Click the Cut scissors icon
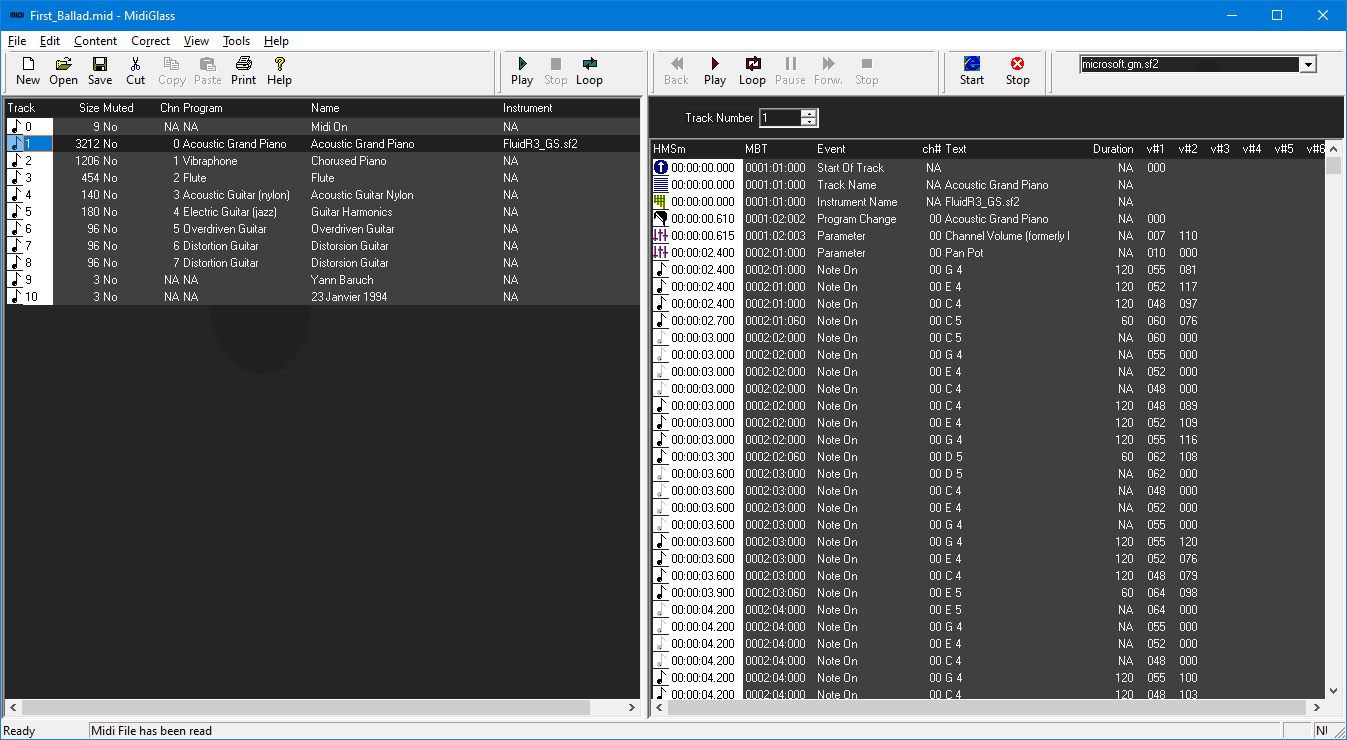This screenshot has width=1347, height=740. click(135, 71)
